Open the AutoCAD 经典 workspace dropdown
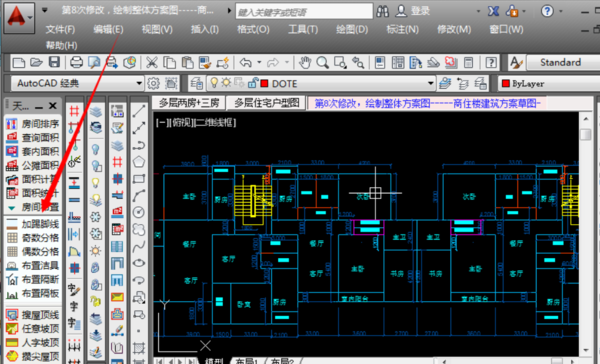This screenshot has width=600, height=364. [x=139, y=83]
